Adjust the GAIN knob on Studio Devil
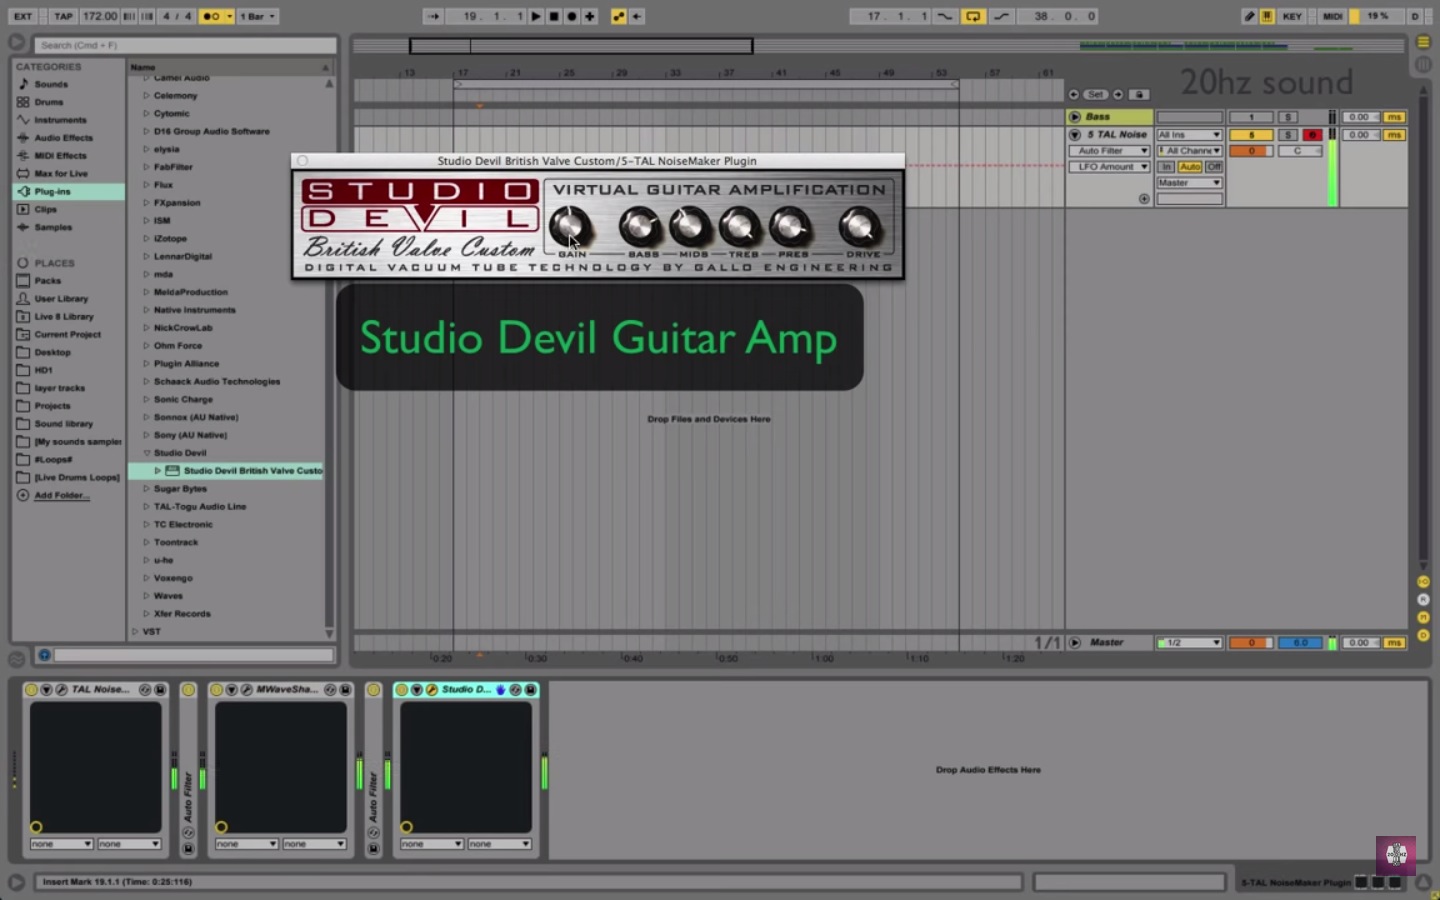 571,228
